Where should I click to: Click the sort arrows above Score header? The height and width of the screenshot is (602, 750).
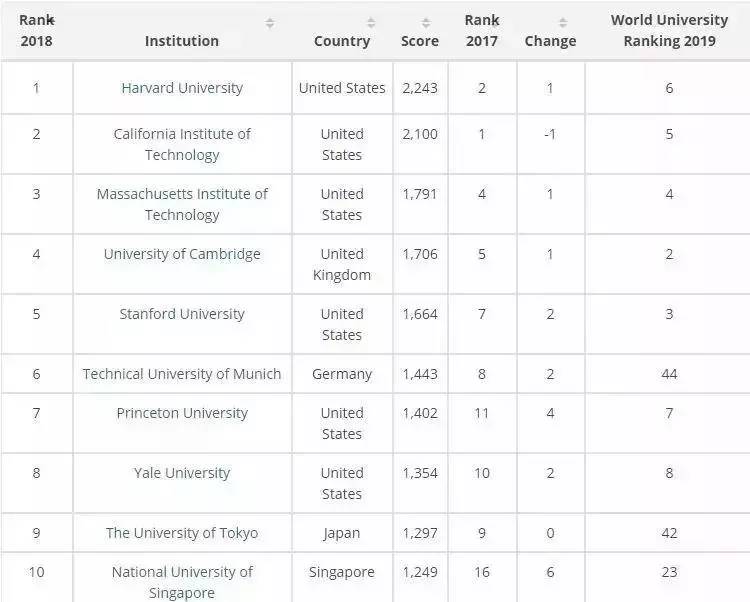[426, 23]
